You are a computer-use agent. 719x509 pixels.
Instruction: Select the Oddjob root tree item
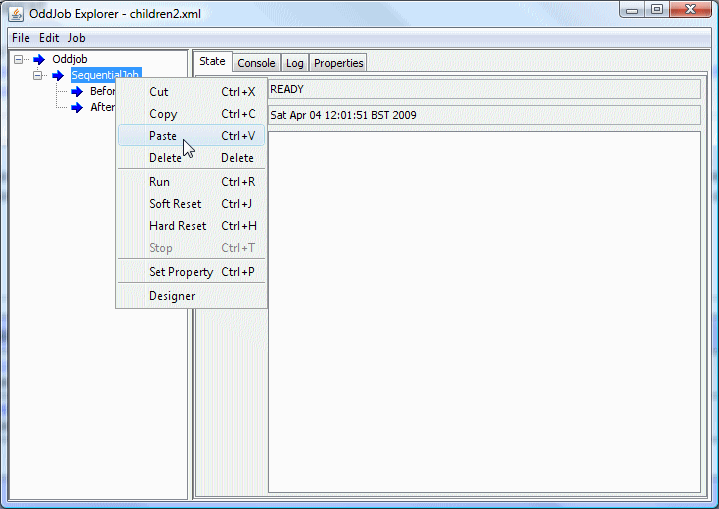coord(70,59)
